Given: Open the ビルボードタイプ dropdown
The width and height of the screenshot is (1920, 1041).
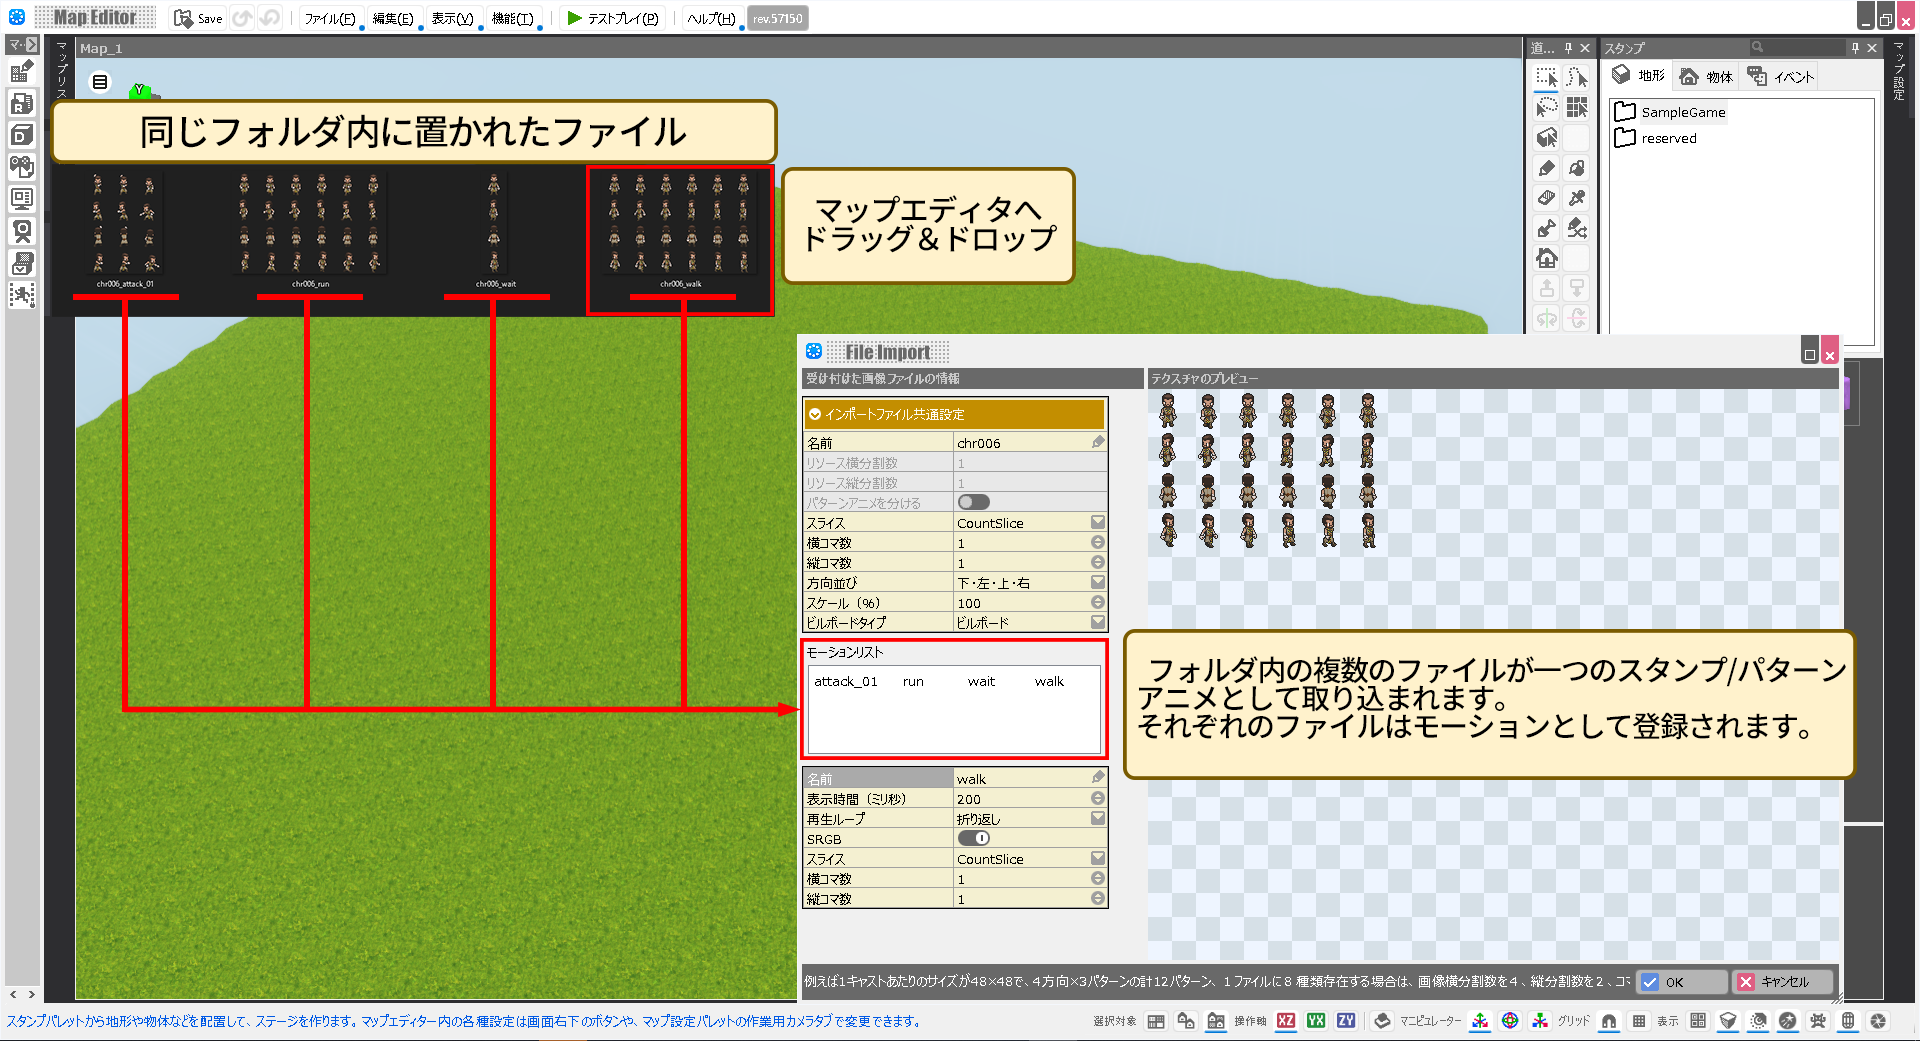Looking at the screenshot, I should [1097, 622].
